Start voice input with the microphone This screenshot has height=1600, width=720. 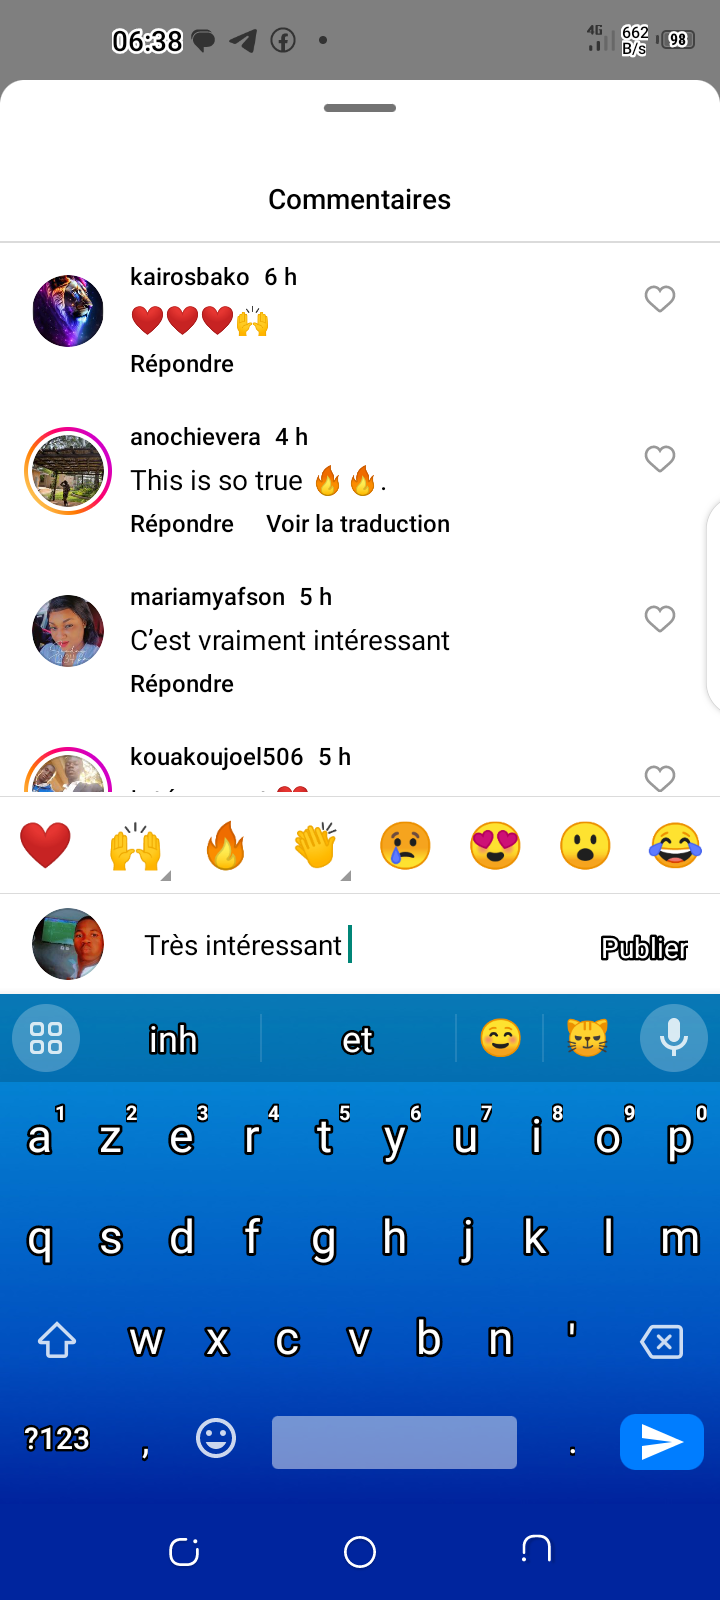pos(674,1038)
